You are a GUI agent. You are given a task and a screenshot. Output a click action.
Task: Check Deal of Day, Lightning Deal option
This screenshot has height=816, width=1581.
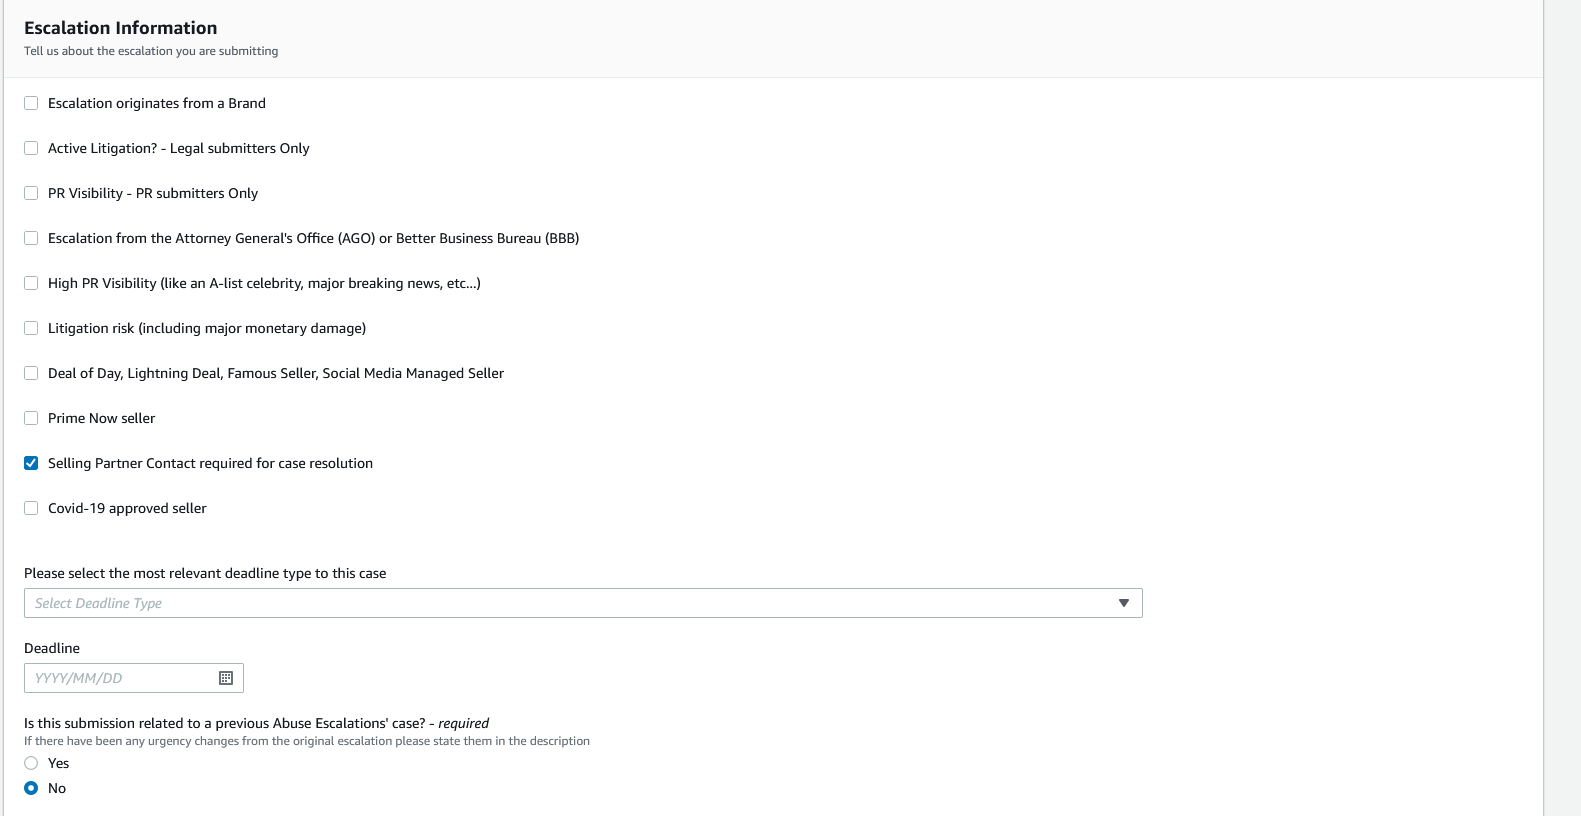[x=31, y=373]
